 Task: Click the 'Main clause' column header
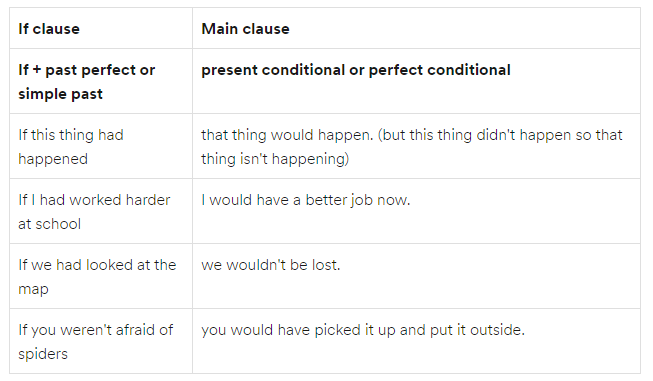tap(245, 29)
